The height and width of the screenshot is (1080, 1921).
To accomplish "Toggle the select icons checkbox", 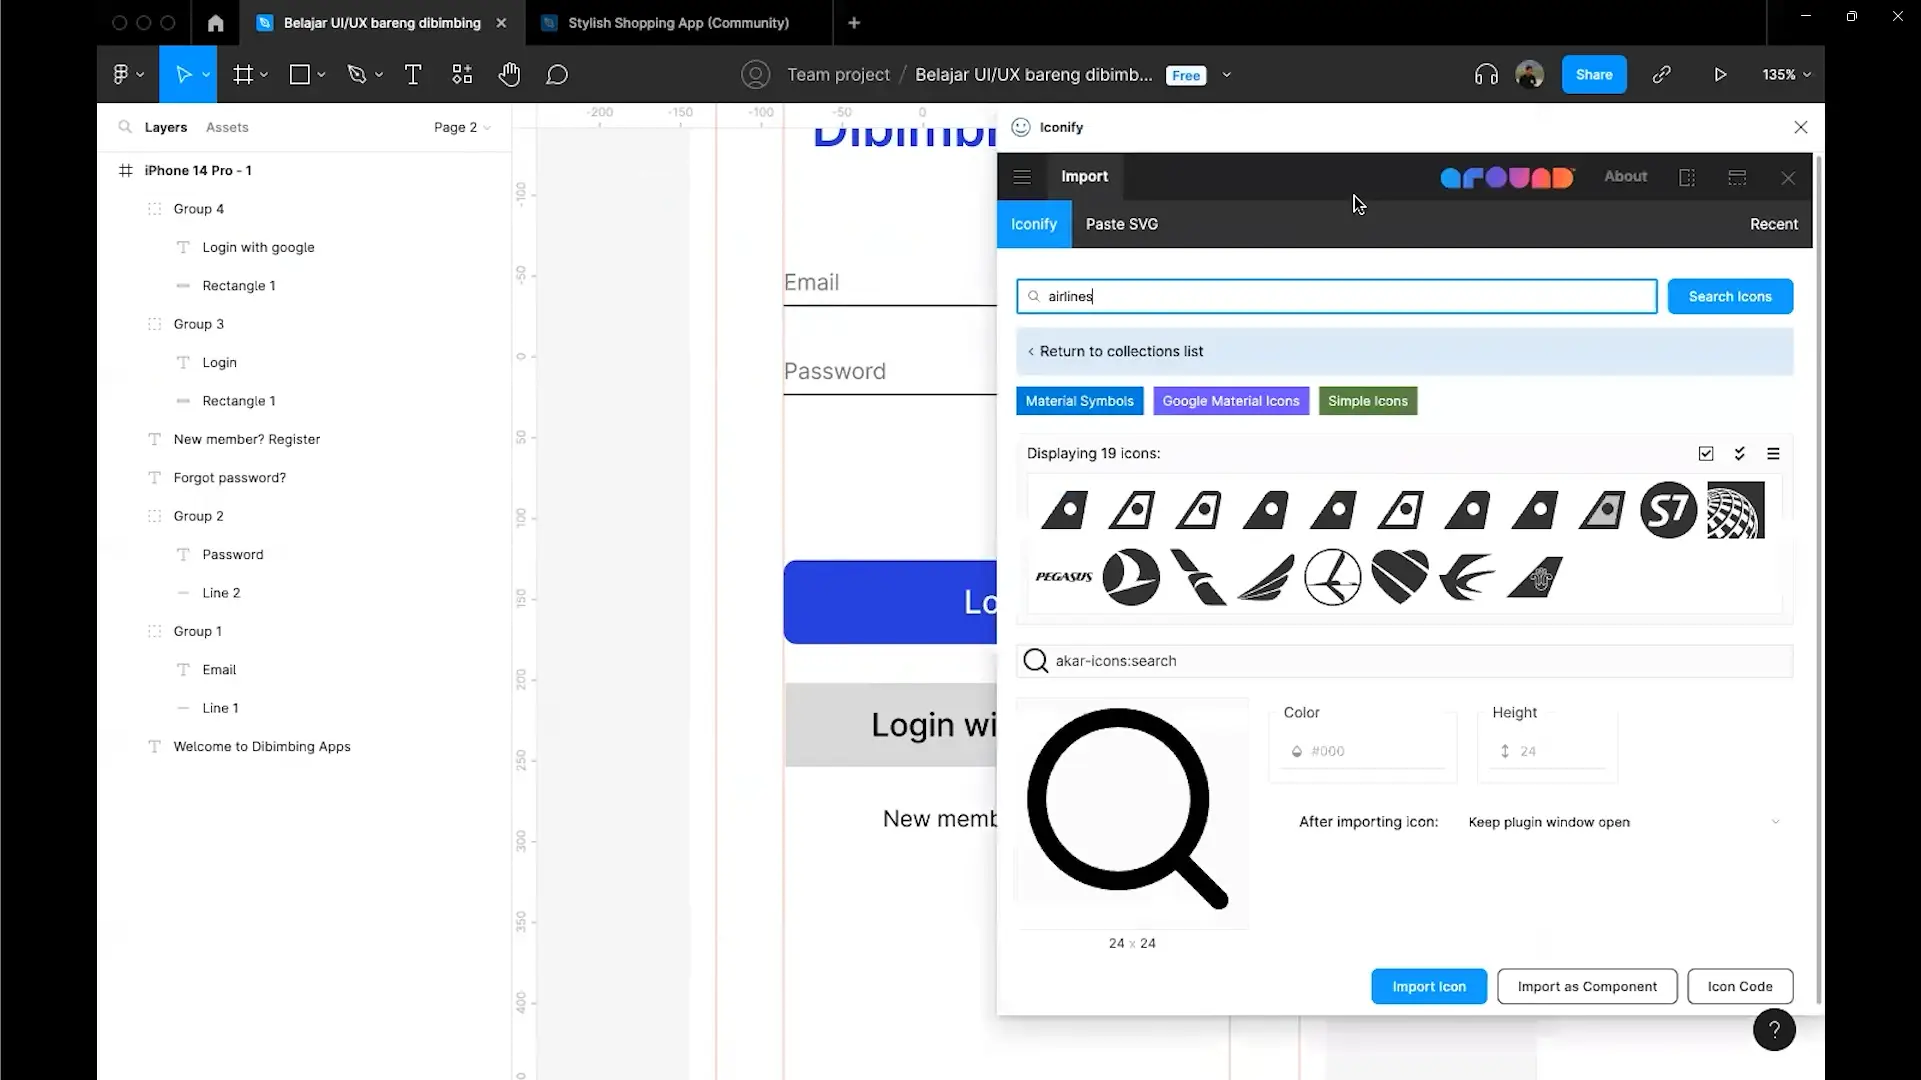I will (1706, 454).
